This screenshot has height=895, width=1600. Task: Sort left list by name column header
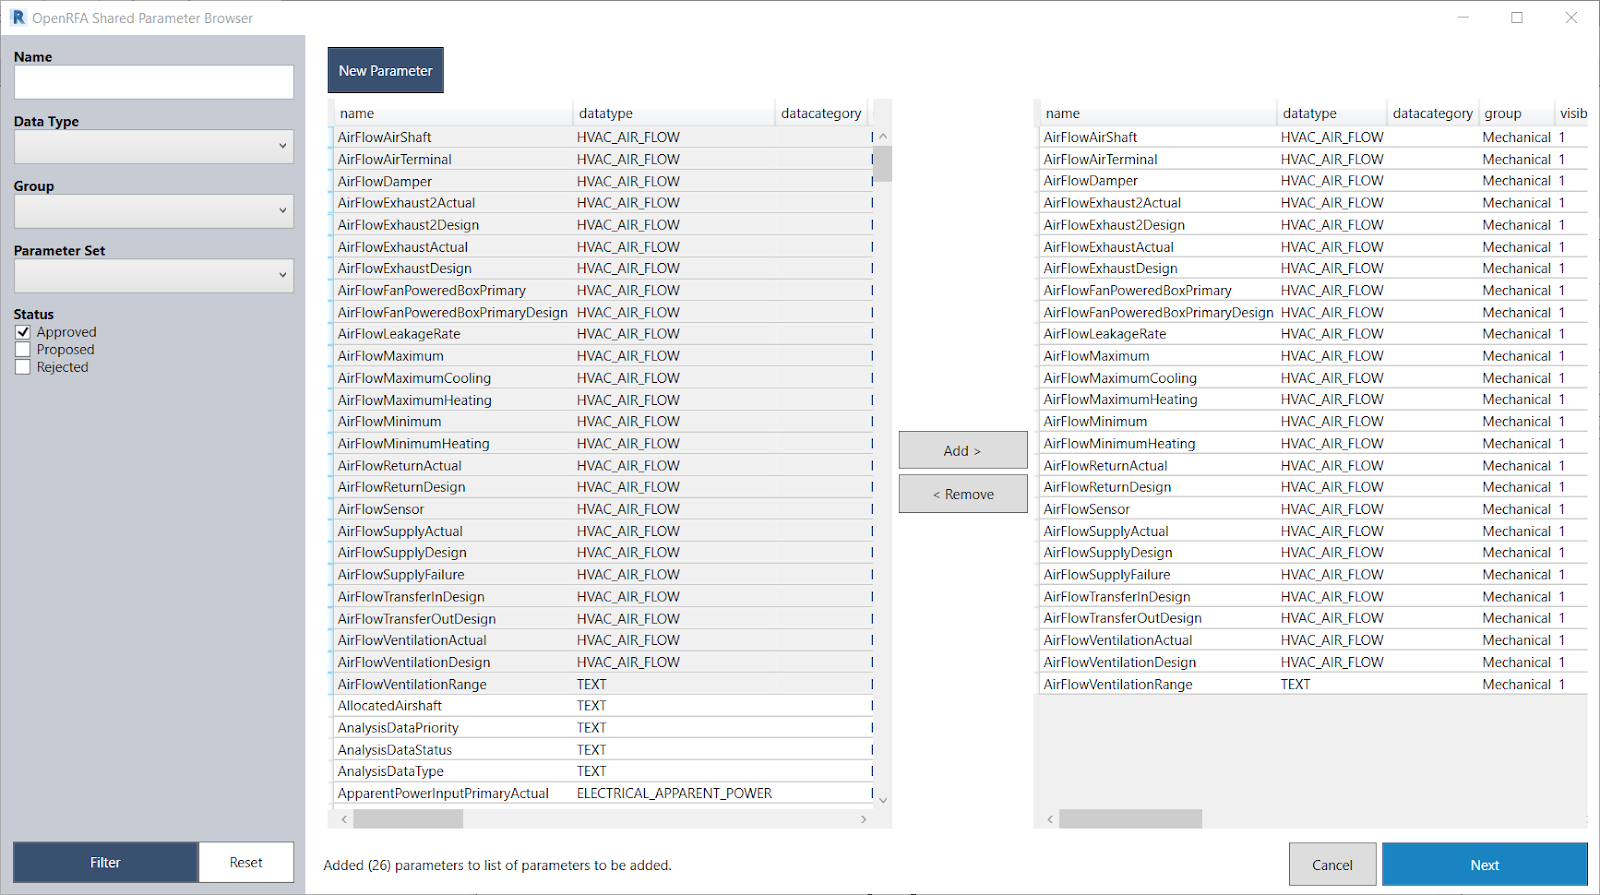point(451,113)
